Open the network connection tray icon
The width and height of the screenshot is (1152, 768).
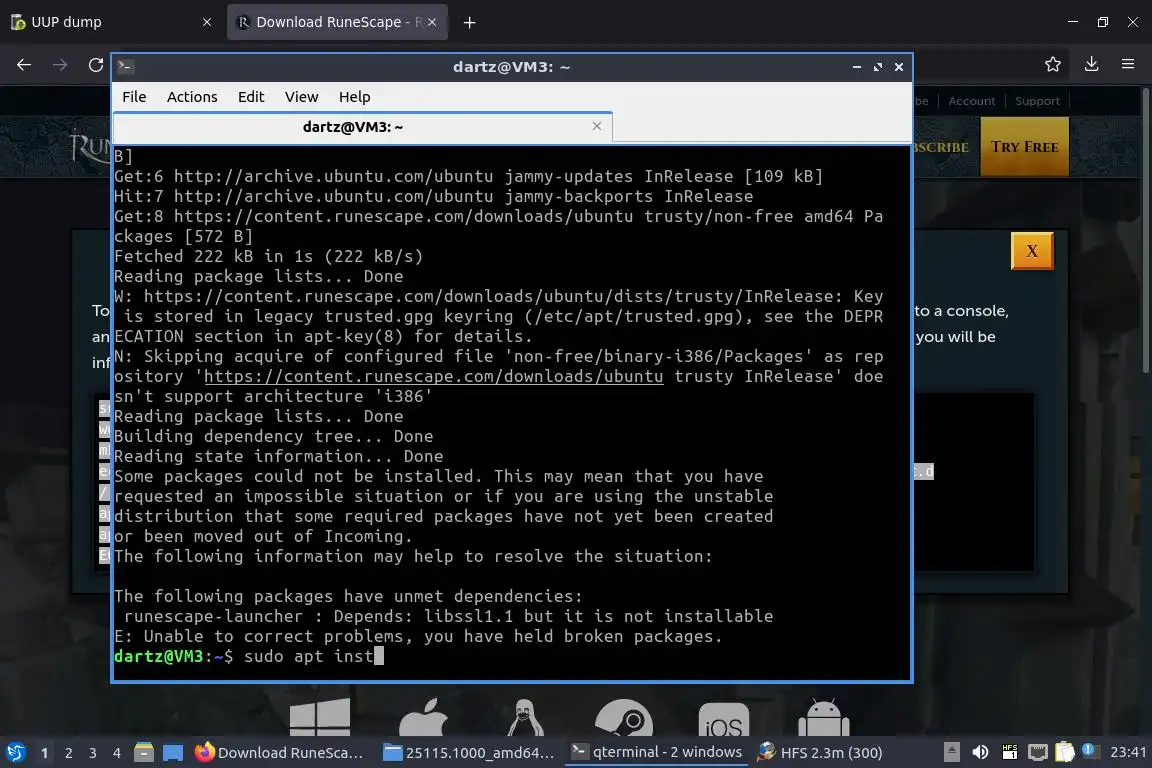[x=1037, y=752]
